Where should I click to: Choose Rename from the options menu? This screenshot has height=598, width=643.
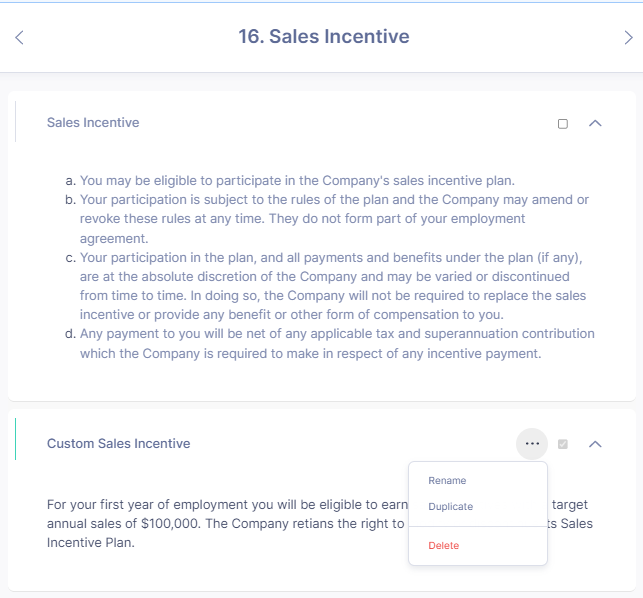pyautogui.click(x=447, y=481)
